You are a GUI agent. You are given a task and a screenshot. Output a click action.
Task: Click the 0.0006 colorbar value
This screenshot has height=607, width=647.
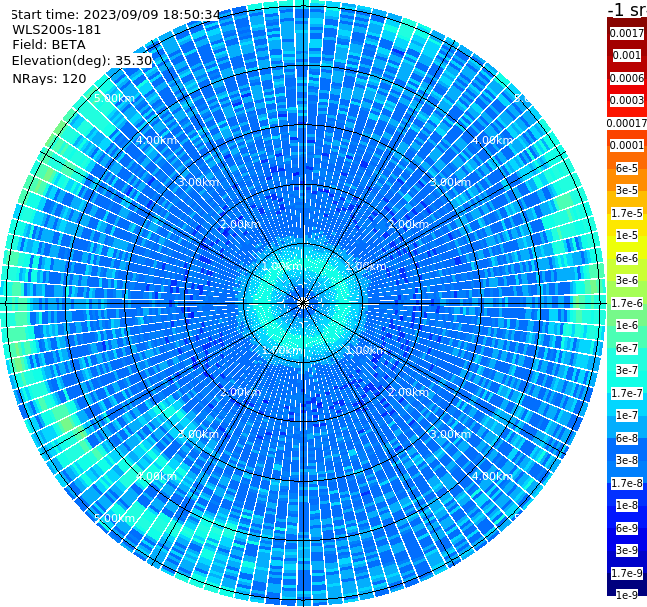click(x=627, y=78)
